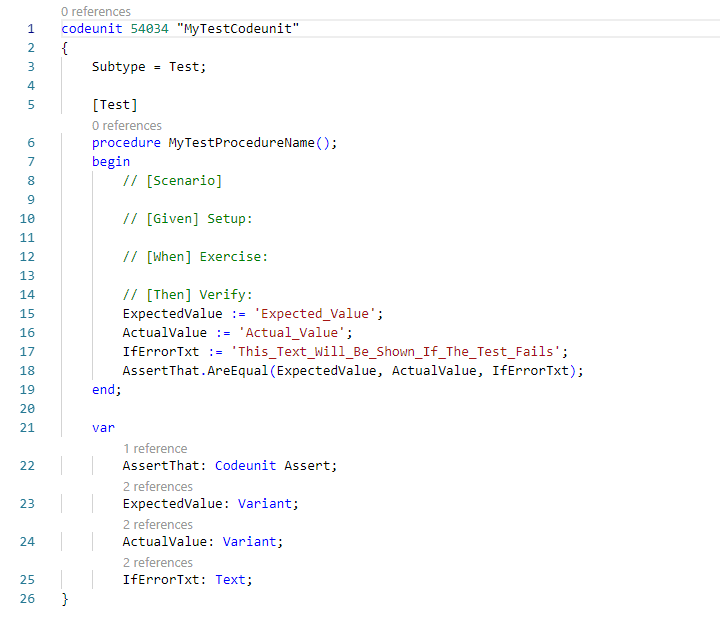
Task: Click the 'This_Text_Will_Be_Shown_If_The_Test_Fails' string
Action: (395, 352)
